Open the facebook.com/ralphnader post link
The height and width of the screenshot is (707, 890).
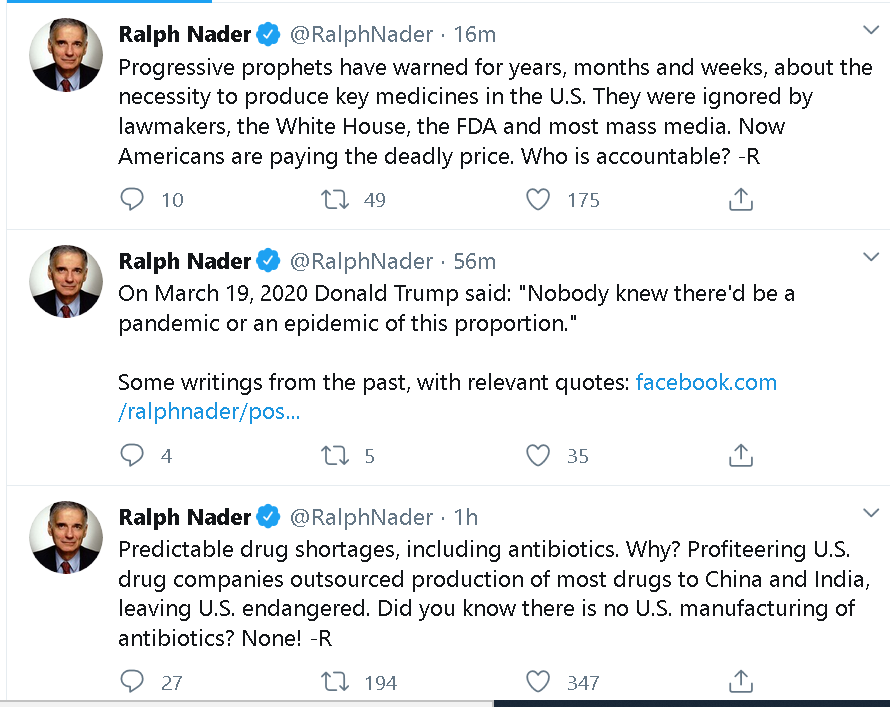447,397
